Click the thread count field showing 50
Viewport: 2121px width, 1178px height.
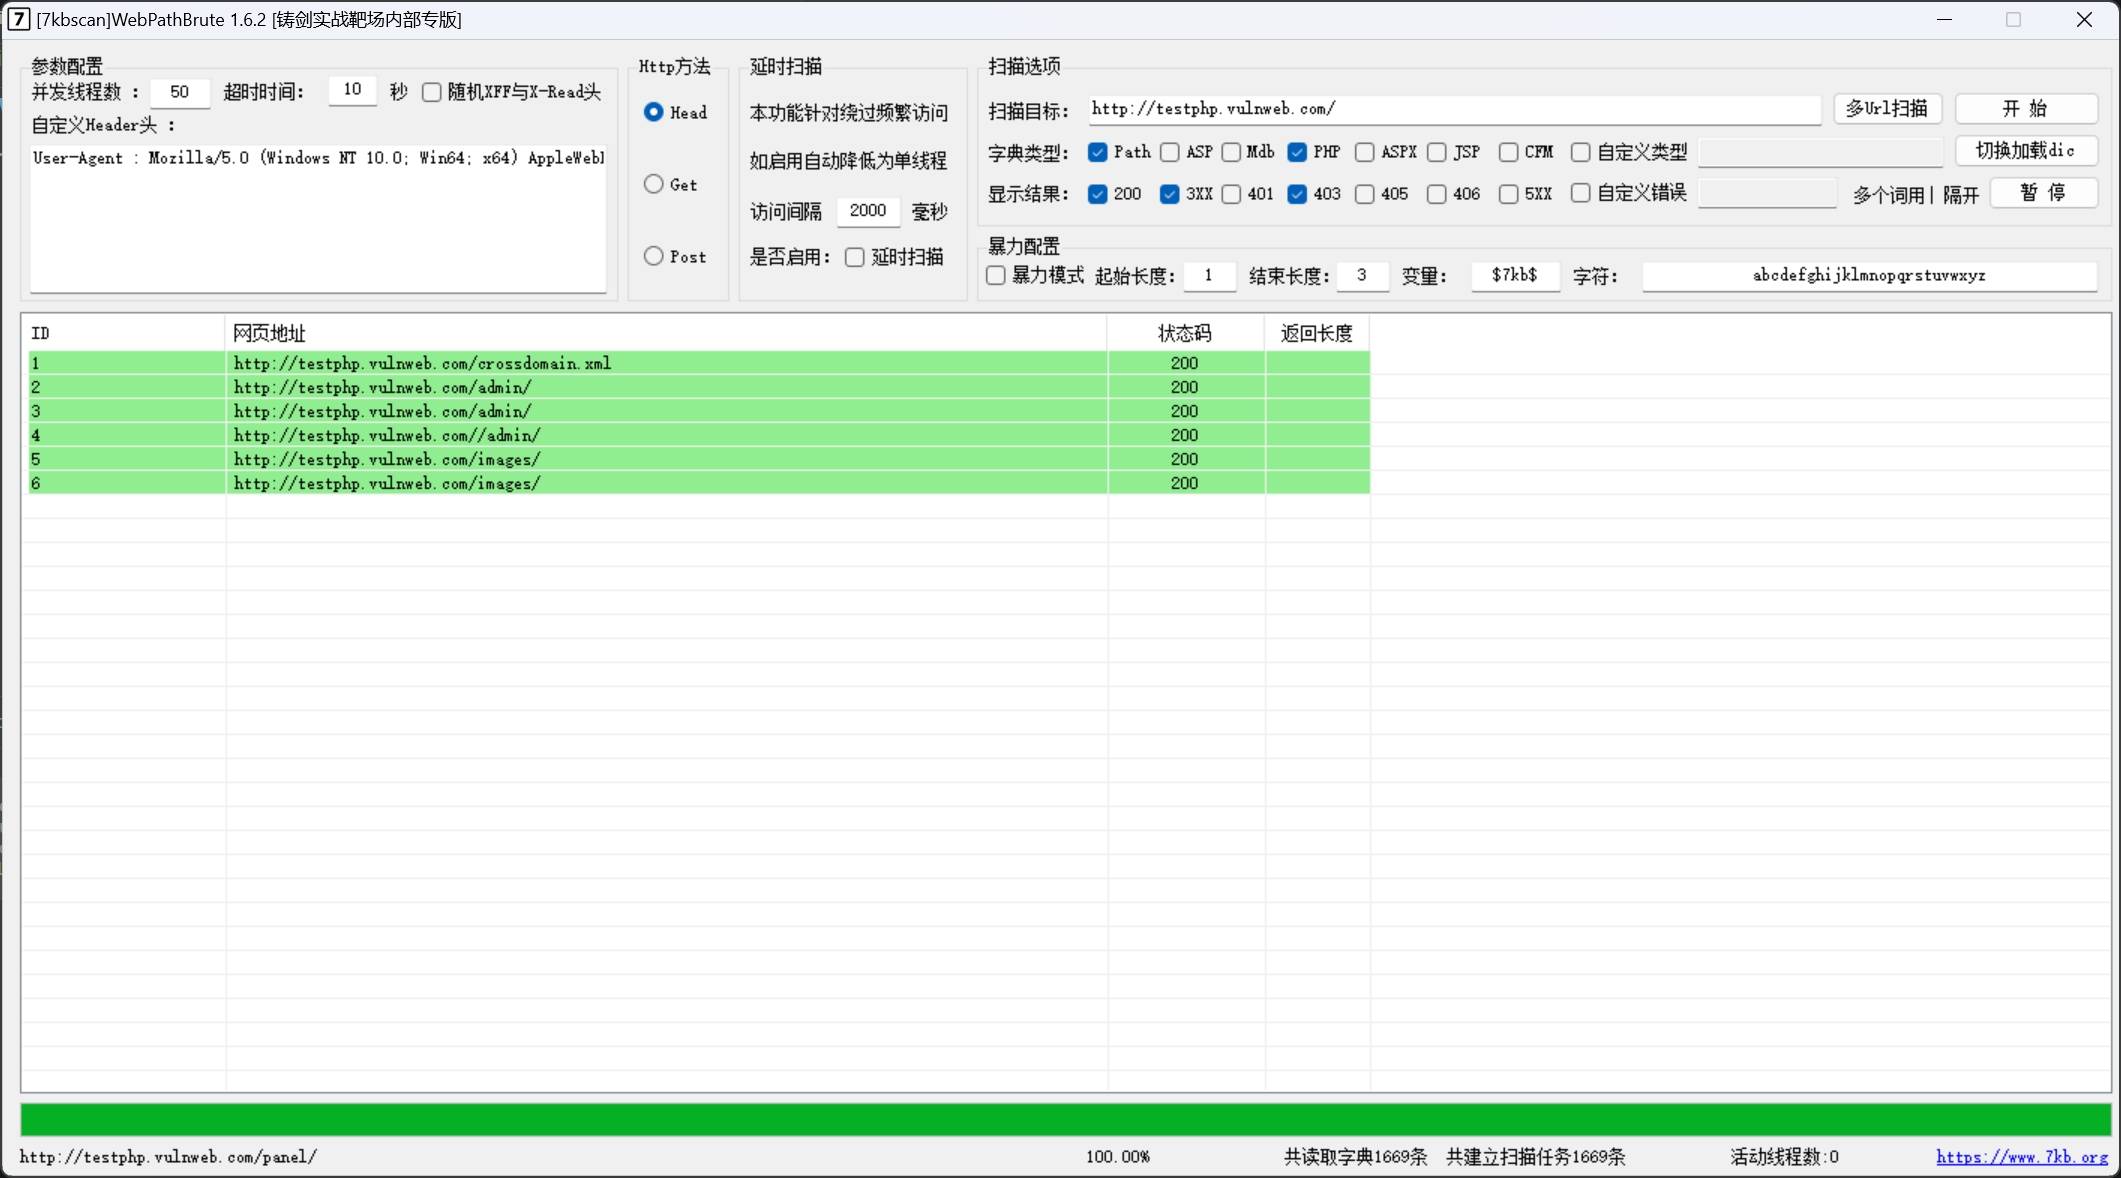(180, 92)
